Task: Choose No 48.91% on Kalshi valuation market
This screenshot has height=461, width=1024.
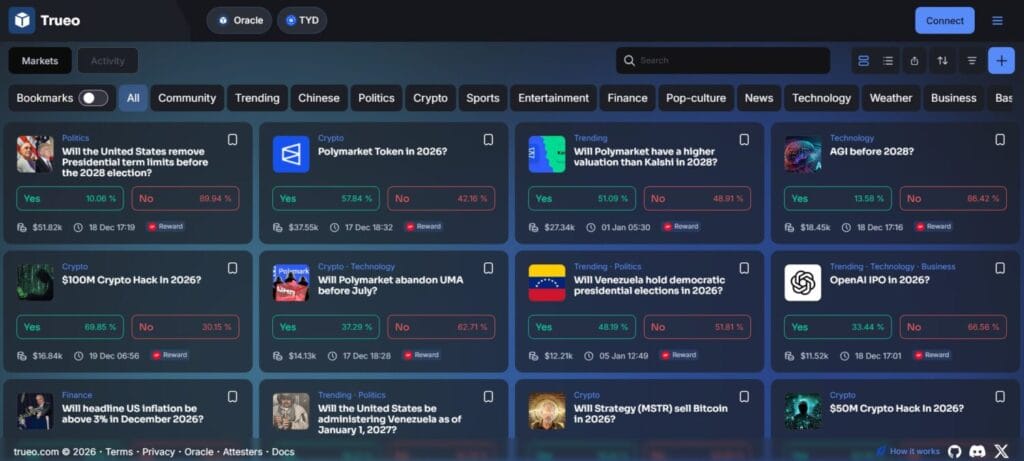Action: tap(697, 199)
